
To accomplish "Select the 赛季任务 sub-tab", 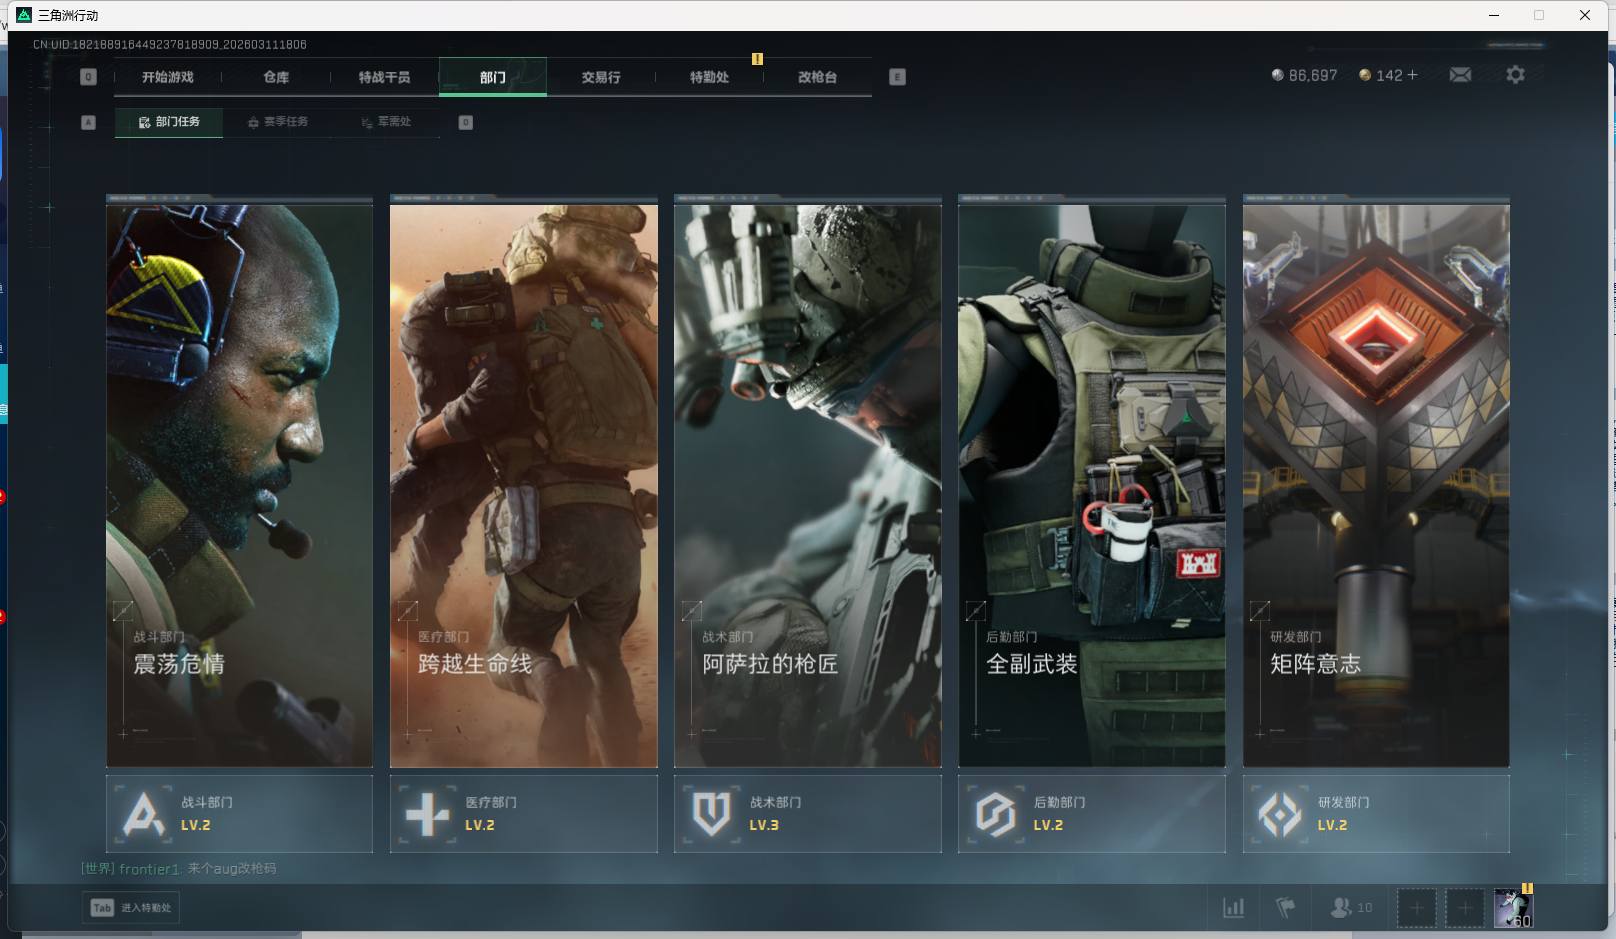I will point(278,122).
